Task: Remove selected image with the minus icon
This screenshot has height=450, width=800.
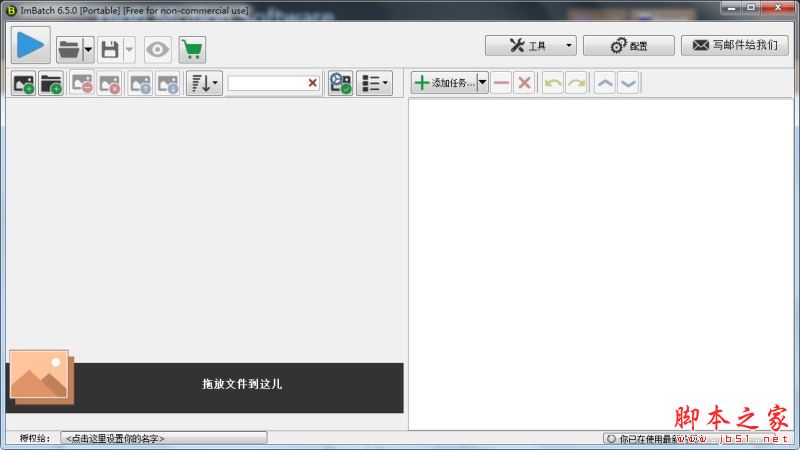Action: point(82,83)
